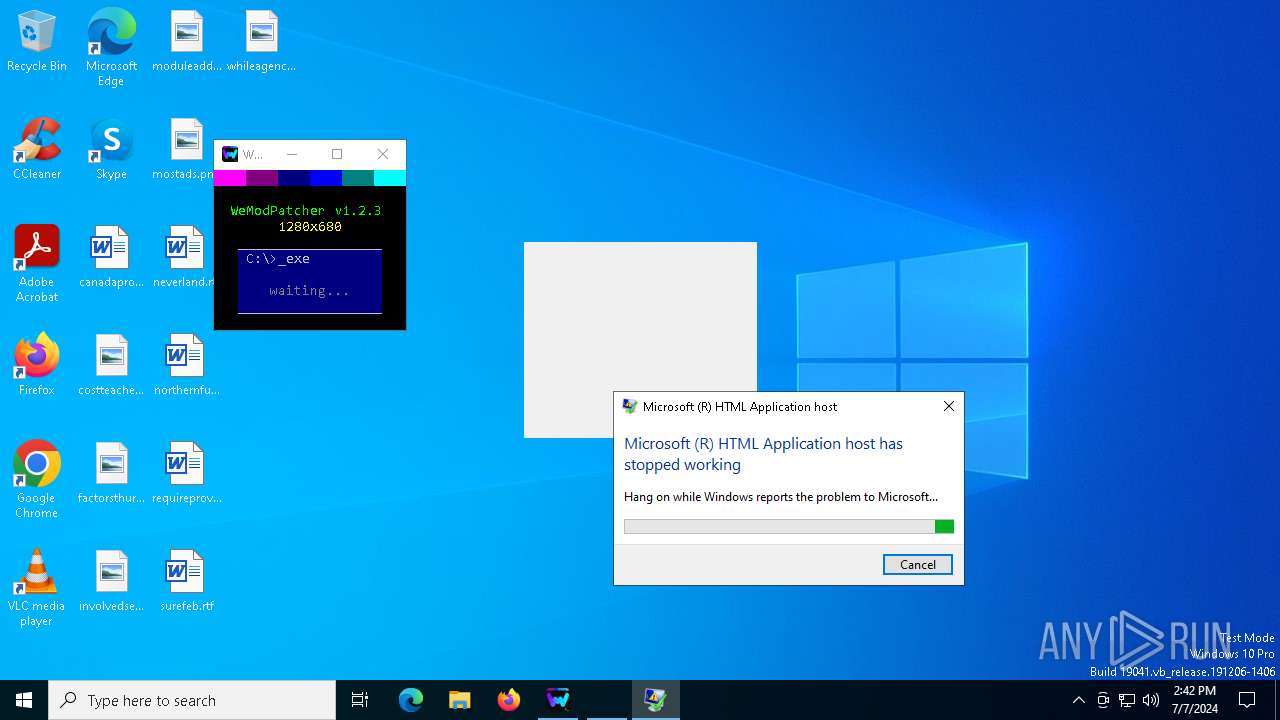The width and height of the screenshot is (1280, 720).
Task: Open File Explorer from taskbar
Action: tap(460, 700)
